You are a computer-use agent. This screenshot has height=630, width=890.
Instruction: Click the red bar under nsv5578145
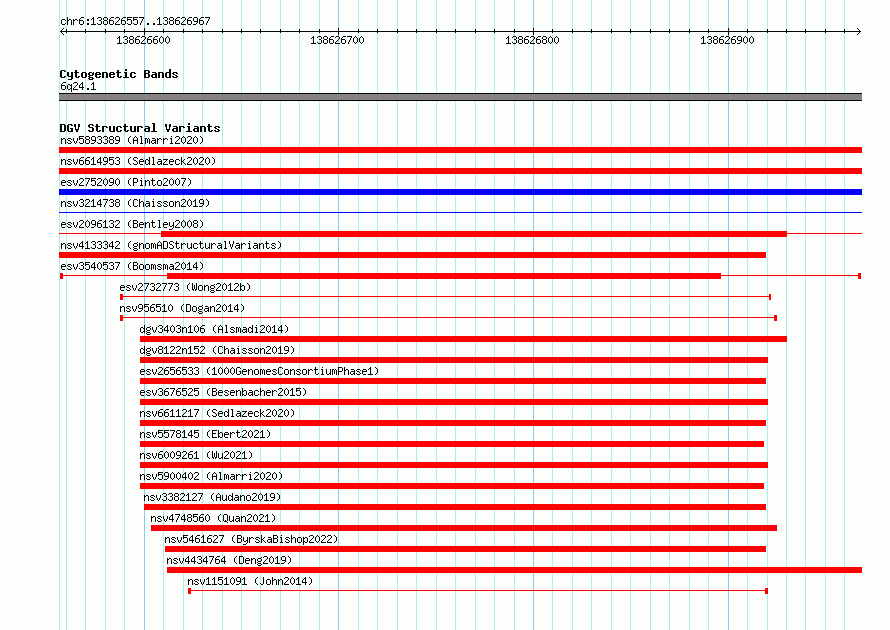452,444
